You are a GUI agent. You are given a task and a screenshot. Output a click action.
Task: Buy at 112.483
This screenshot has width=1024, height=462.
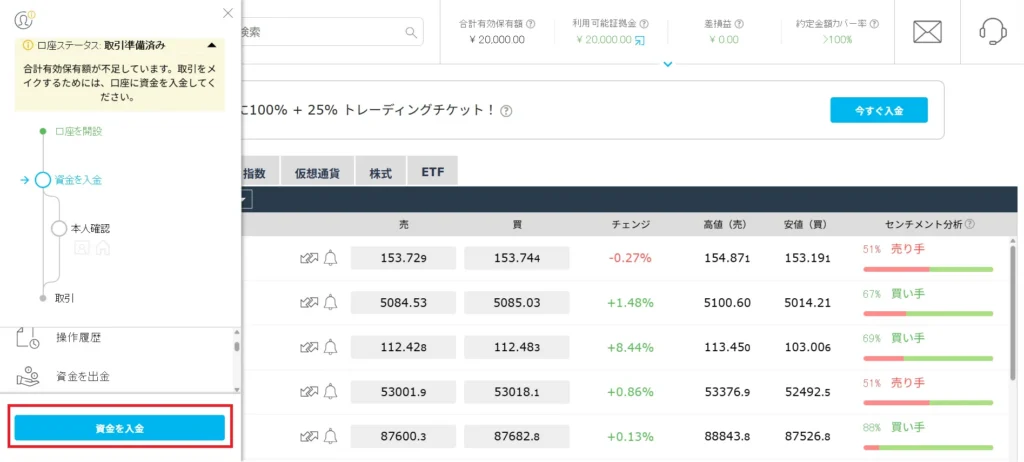click(517, 347)
